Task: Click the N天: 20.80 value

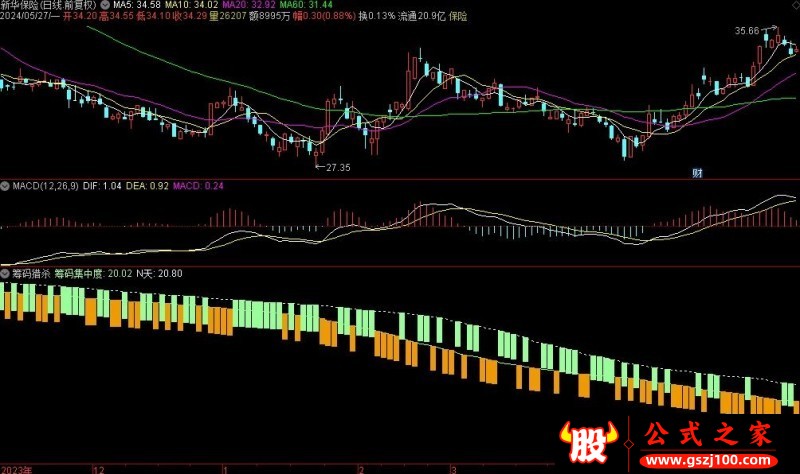Action: (159, 273)
